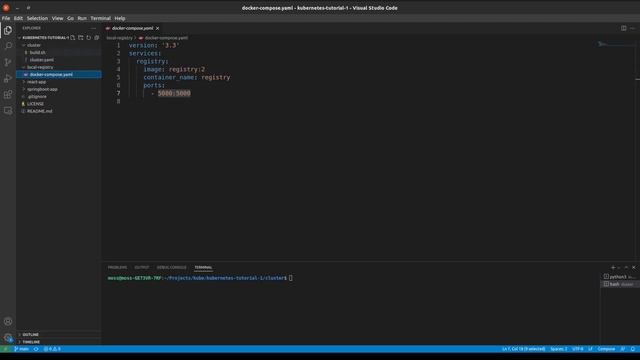The height and width of the screenshot is (360, 640).
Task: Expand the springboot-app folder
Action: pos(42,89)
